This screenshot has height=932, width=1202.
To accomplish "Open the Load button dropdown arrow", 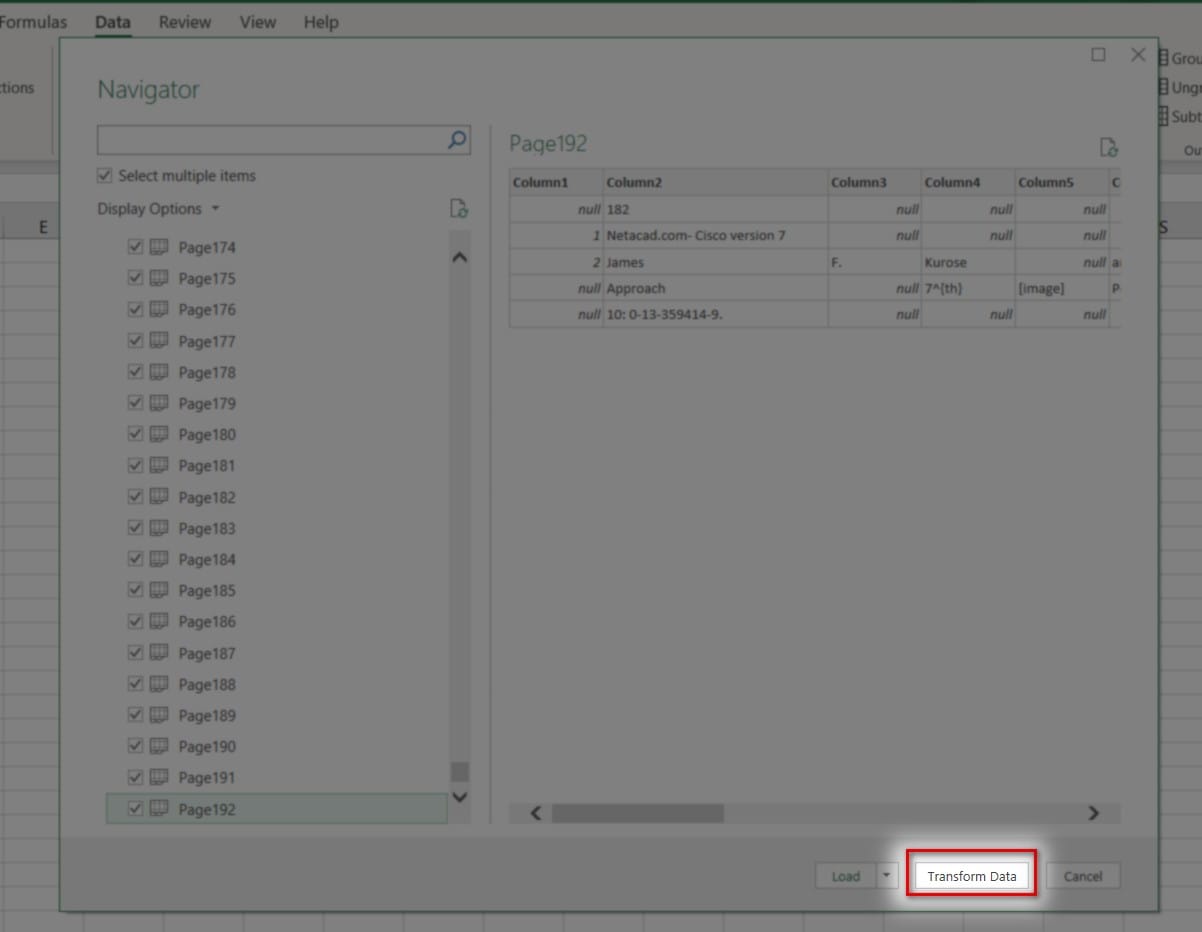I will 886,876.
